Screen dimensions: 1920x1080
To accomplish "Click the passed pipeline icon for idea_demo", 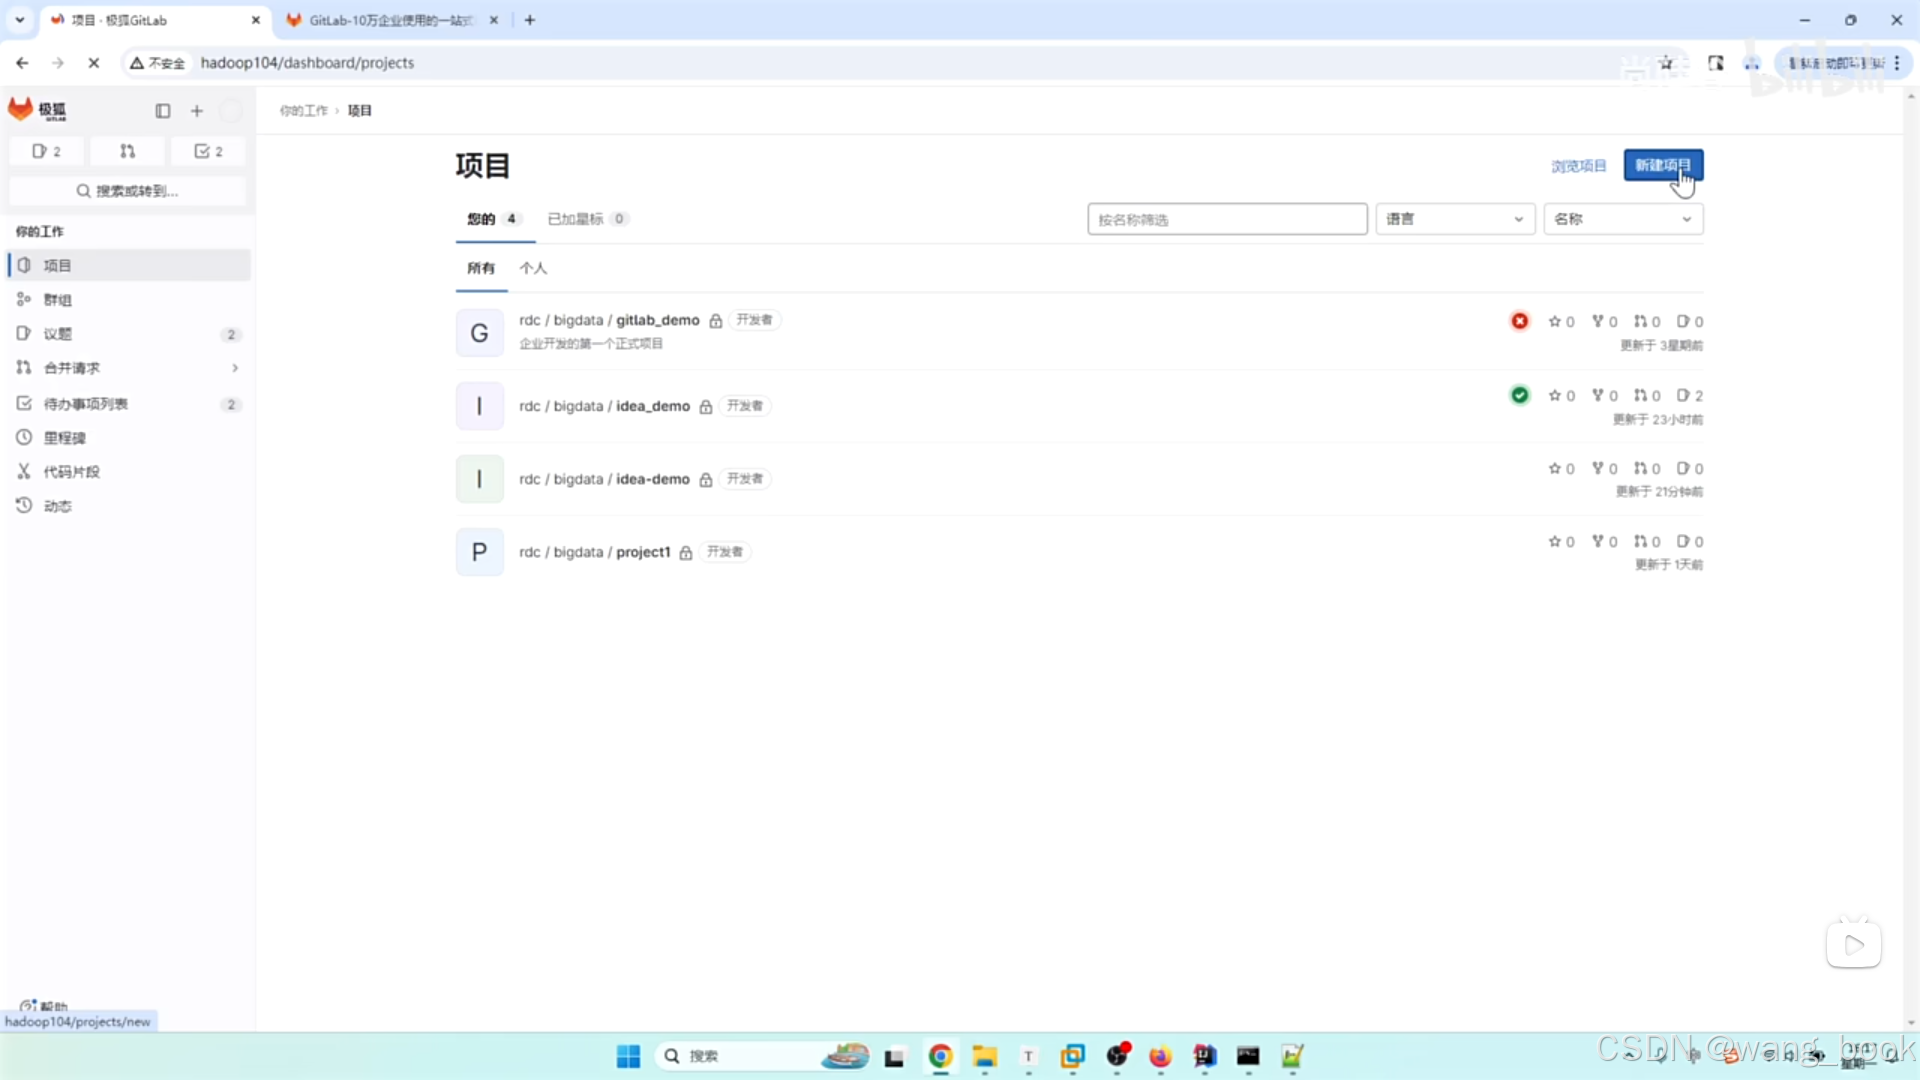I will click(x=1520, y=395).
